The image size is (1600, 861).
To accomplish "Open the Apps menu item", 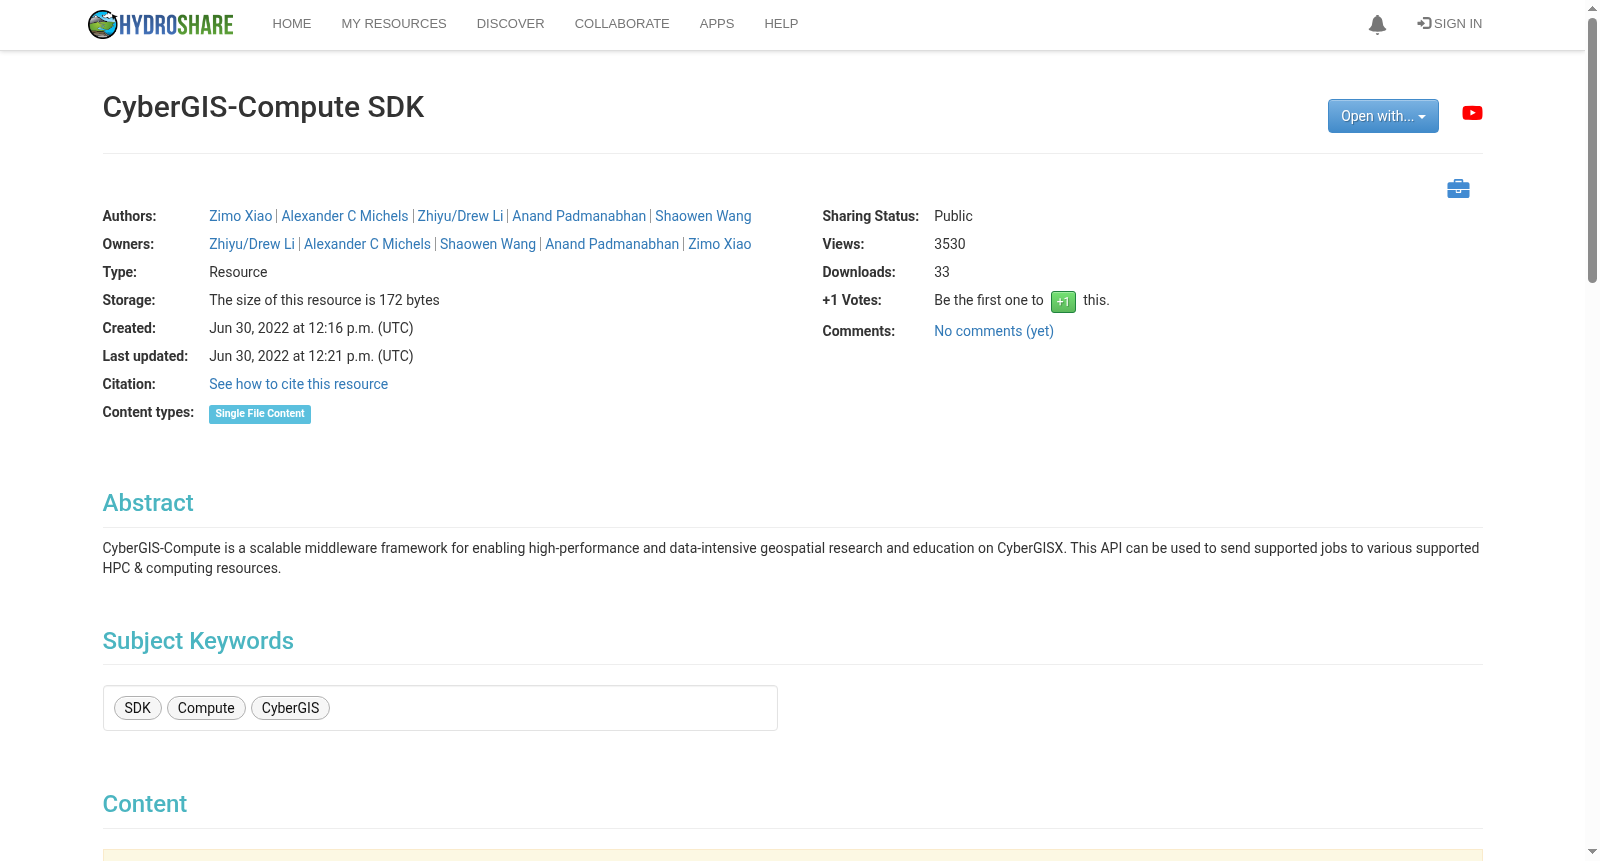I will coord(717,24).
